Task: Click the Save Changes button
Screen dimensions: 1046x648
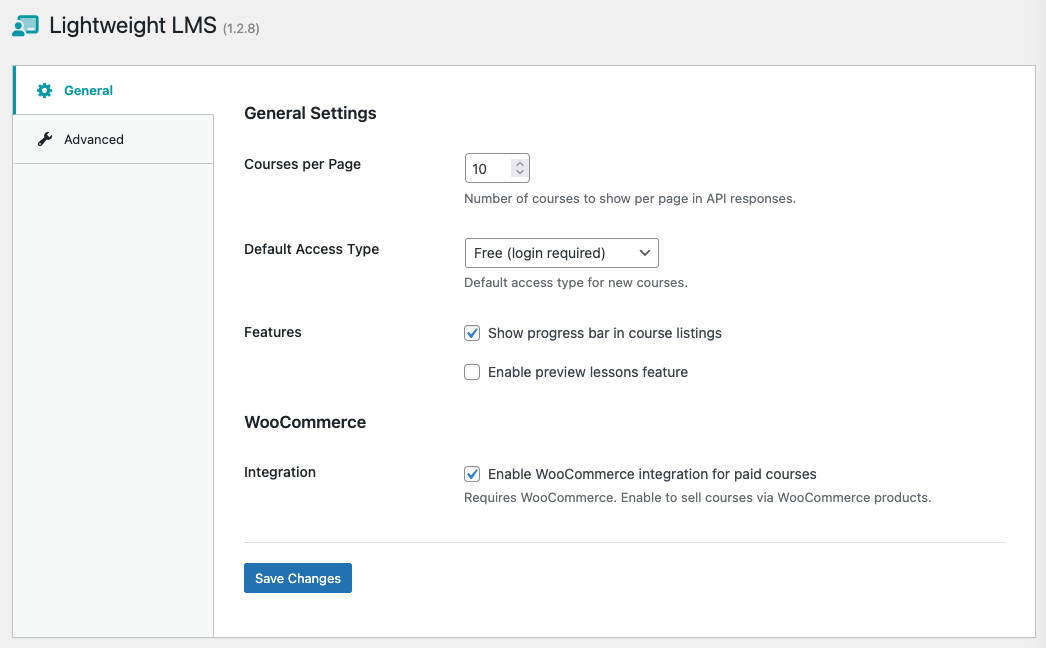Action: (x=297, y=578)
